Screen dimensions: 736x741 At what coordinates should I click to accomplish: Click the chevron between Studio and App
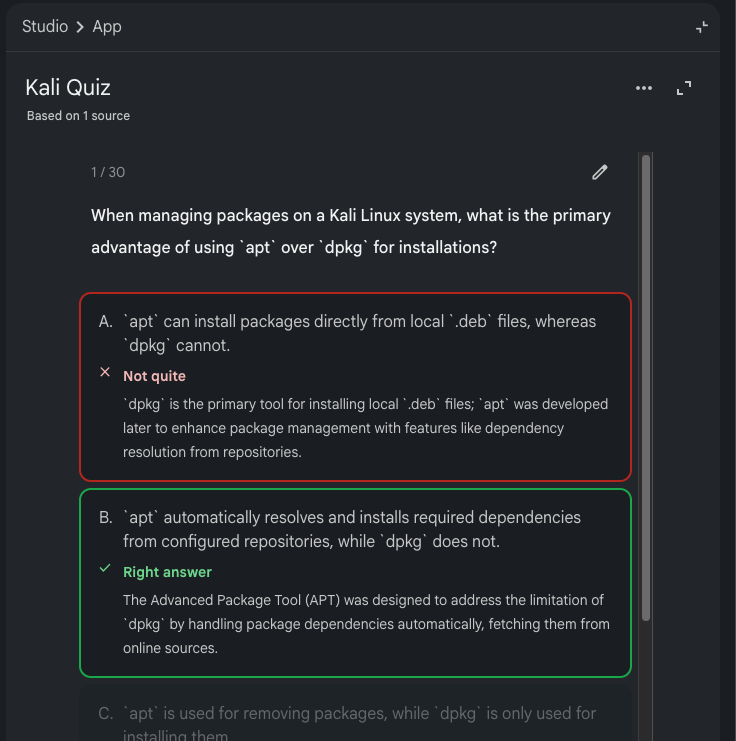click(80, 27)
